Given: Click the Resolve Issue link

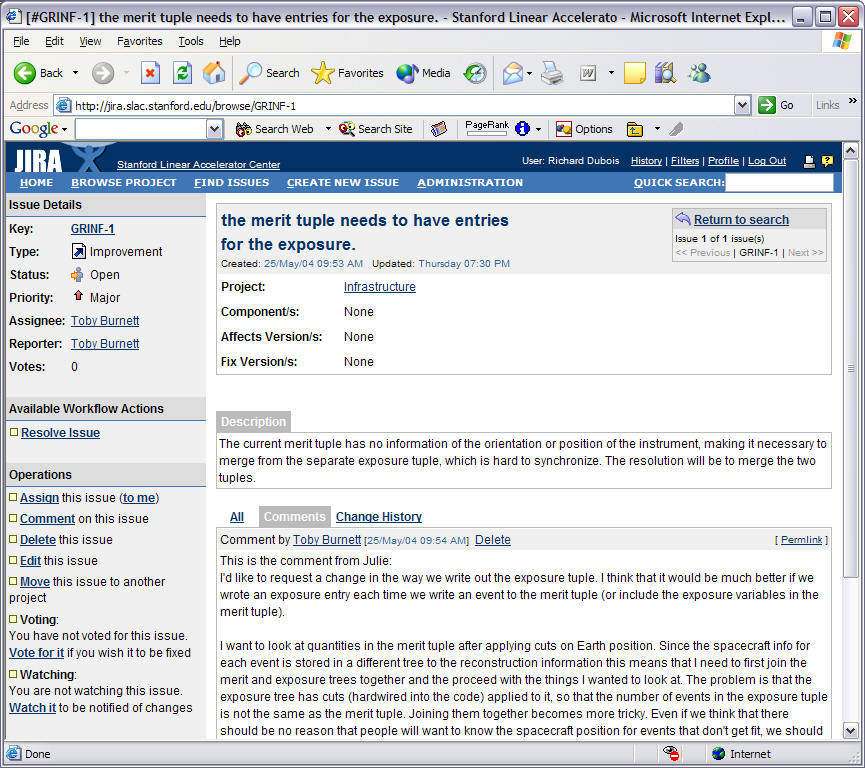Looking at the screenshot, I should coord(60,433).
